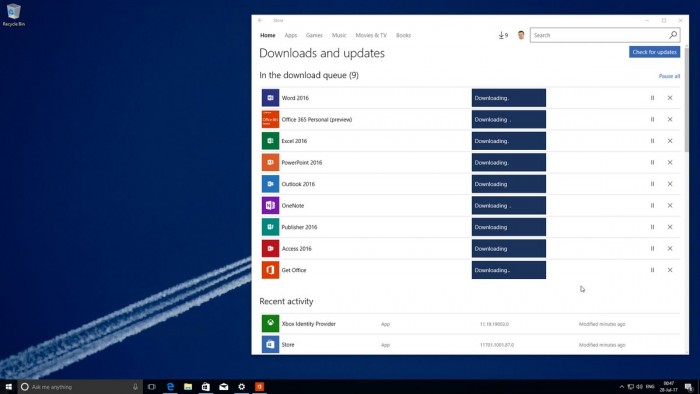Open the Store taskbar icon

[205, 387]
